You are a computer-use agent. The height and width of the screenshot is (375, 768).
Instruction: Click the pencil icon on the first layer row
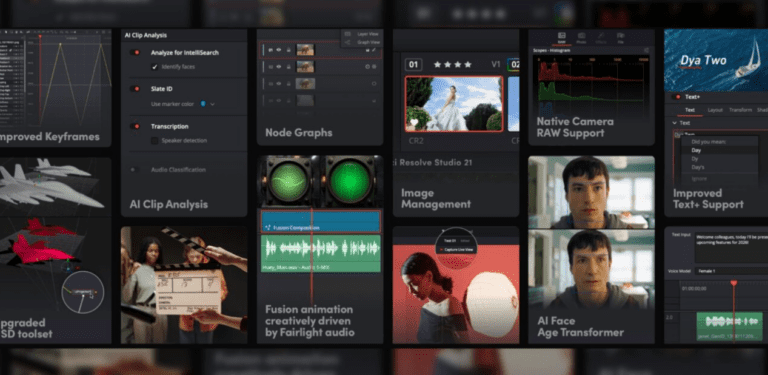374,49
